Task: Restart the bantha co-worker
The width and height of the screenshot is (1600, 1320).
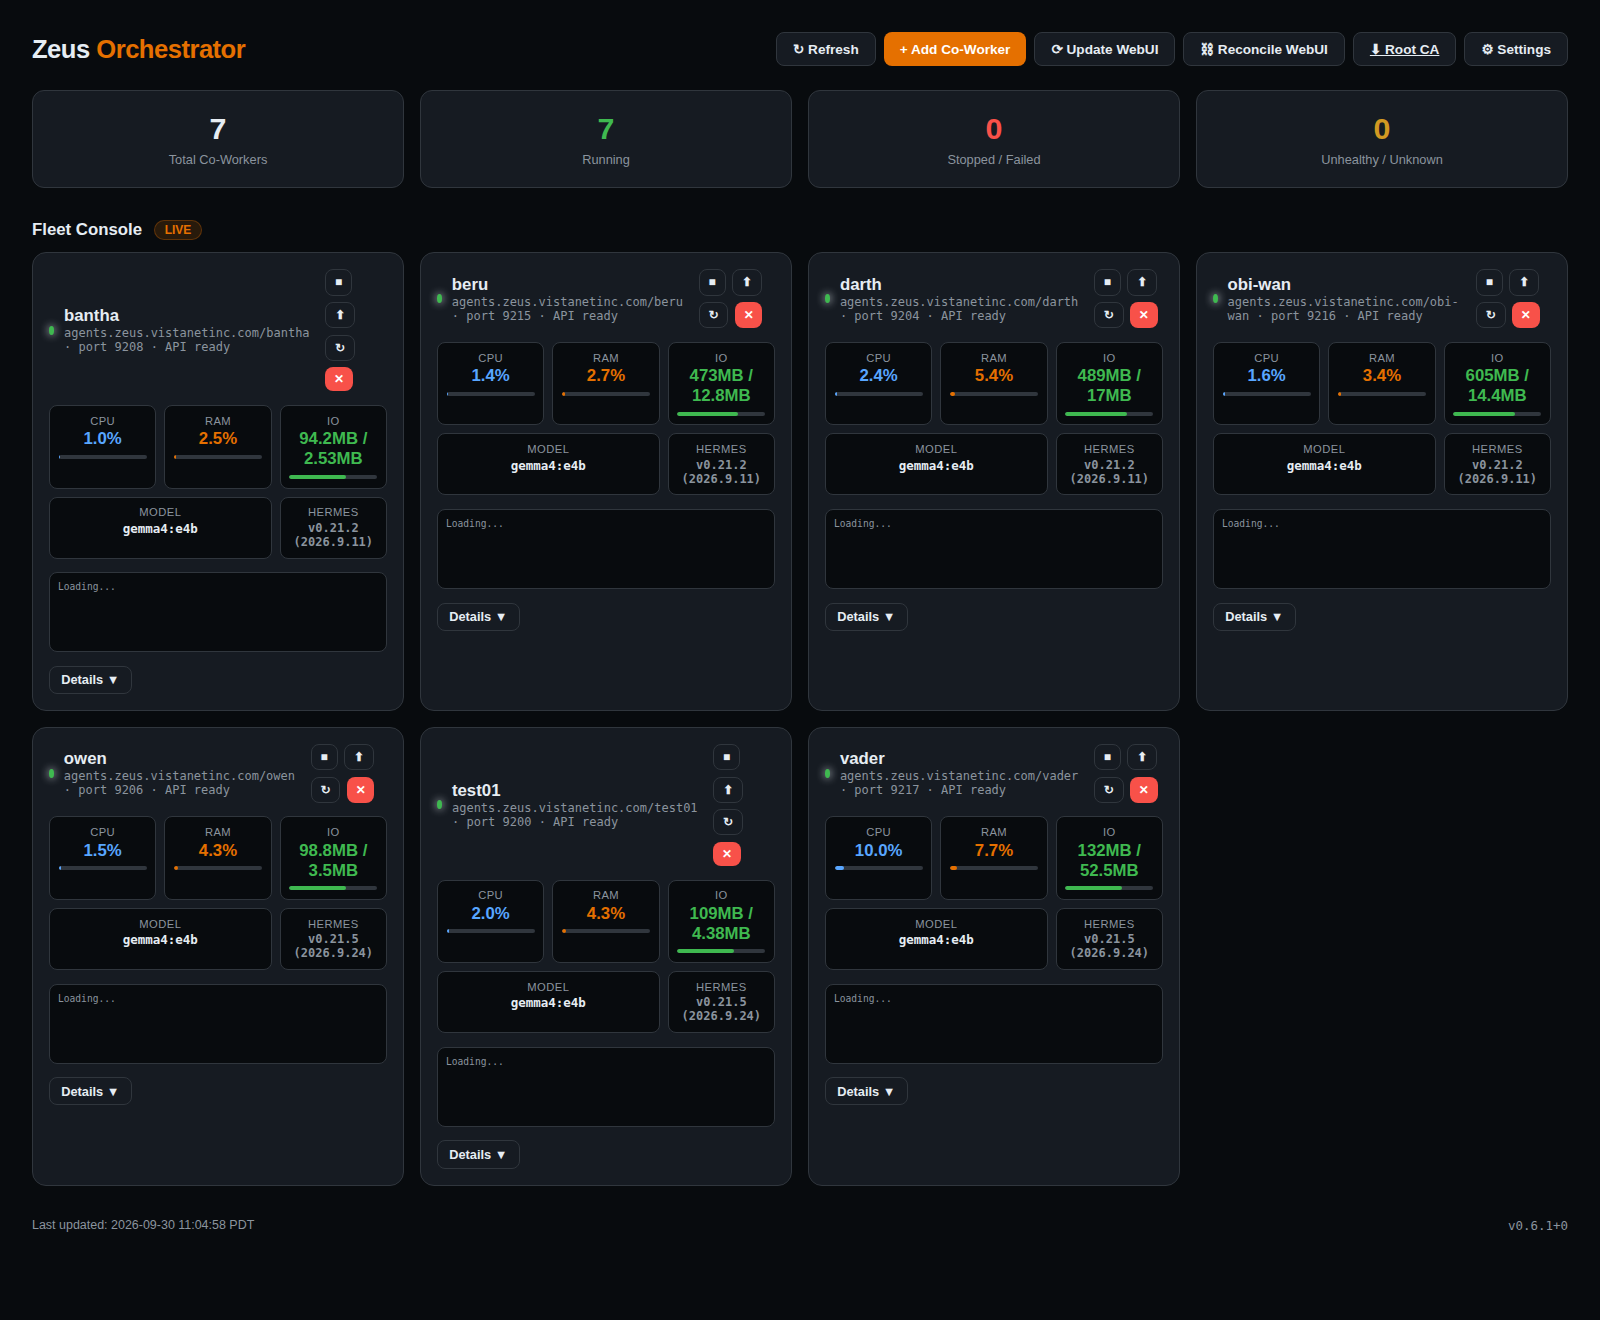Action: click(x=339, y=347)
